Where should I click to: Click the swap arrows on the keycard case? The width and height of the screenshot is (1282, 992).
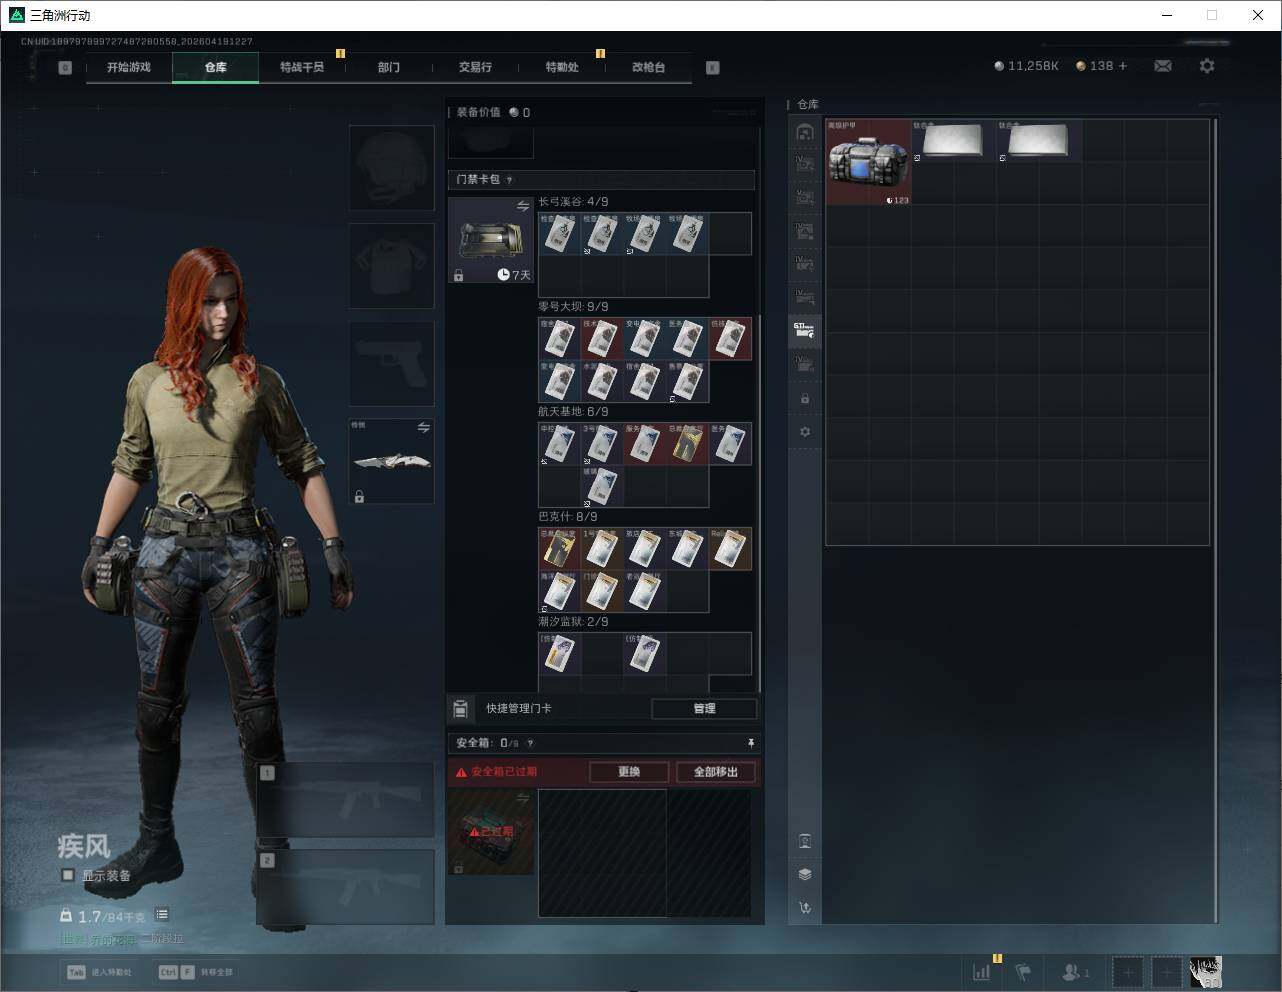pos(523,206)
